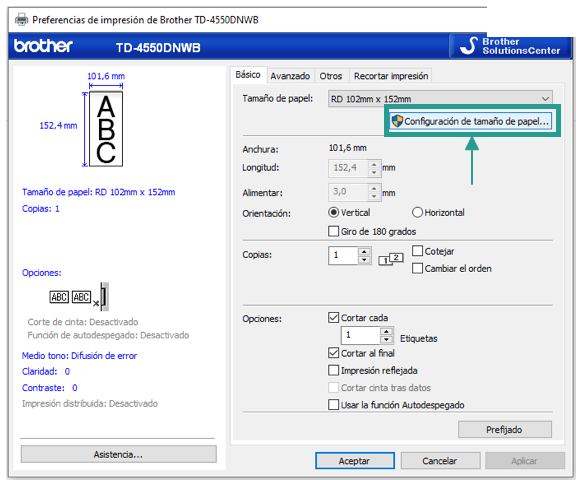Click the Alimentar 3,0 field
The image size is (584, 480).
pos(348,192)
